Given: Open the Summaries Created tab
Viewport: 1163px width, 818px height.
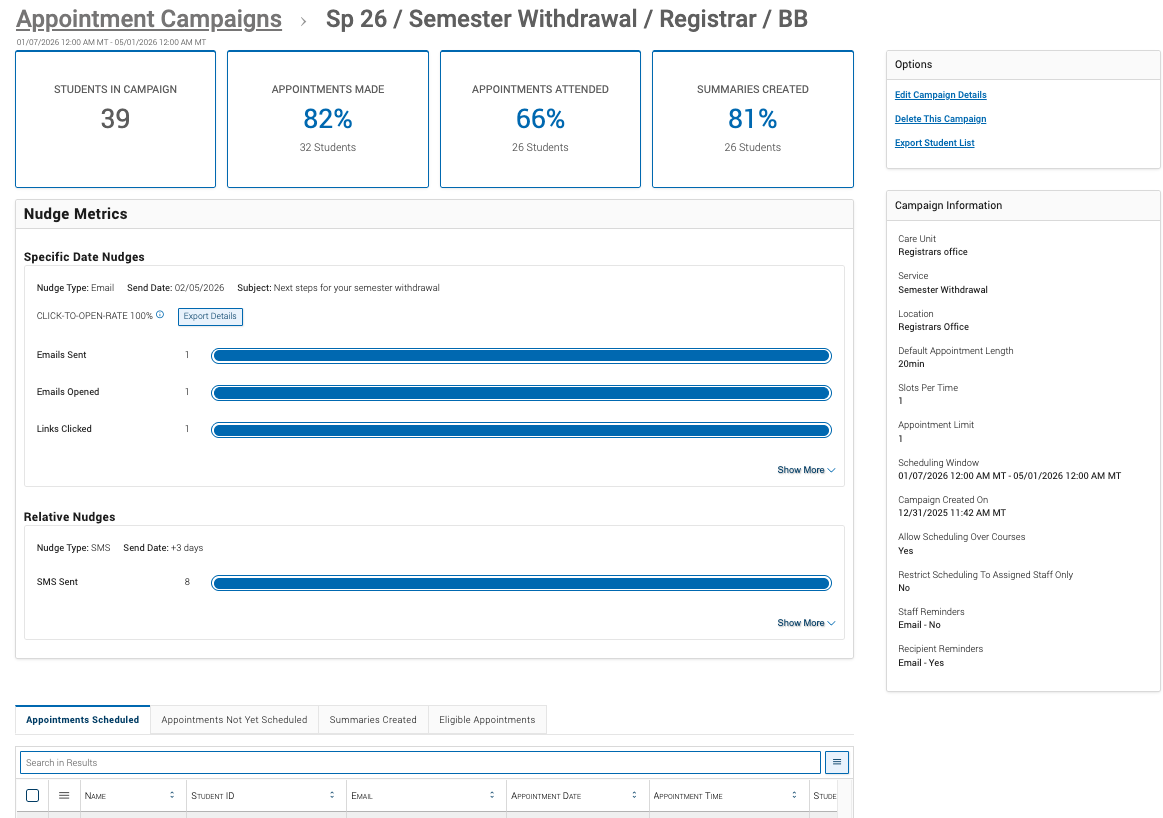Looking at the screenshot, I should click(373, 720).
